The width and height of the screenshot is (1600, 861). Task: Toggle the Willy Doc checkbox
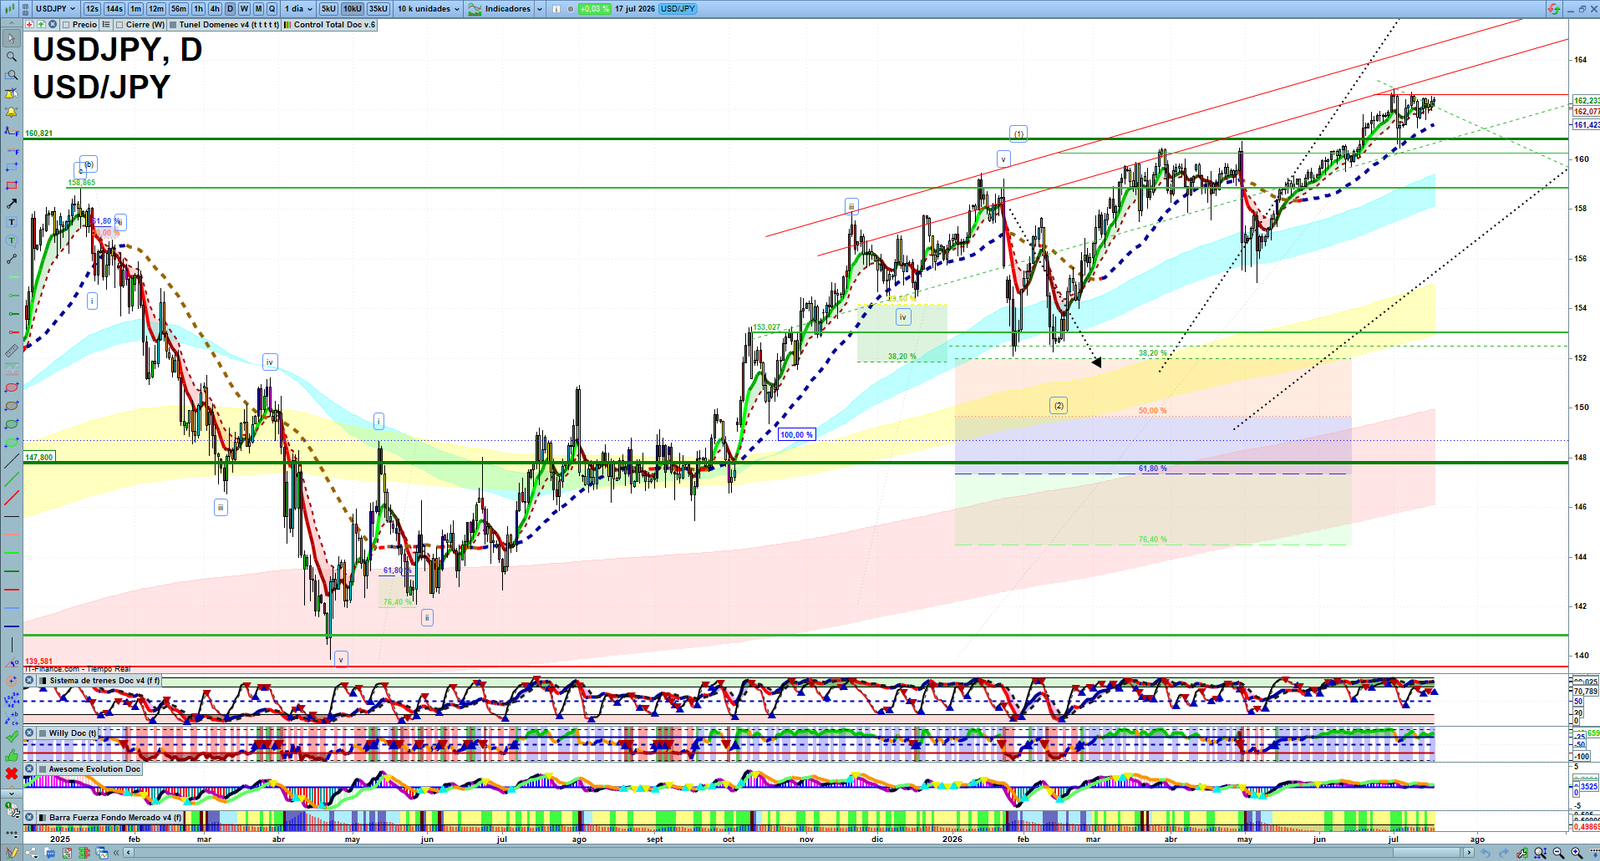[x=43, y=733]
